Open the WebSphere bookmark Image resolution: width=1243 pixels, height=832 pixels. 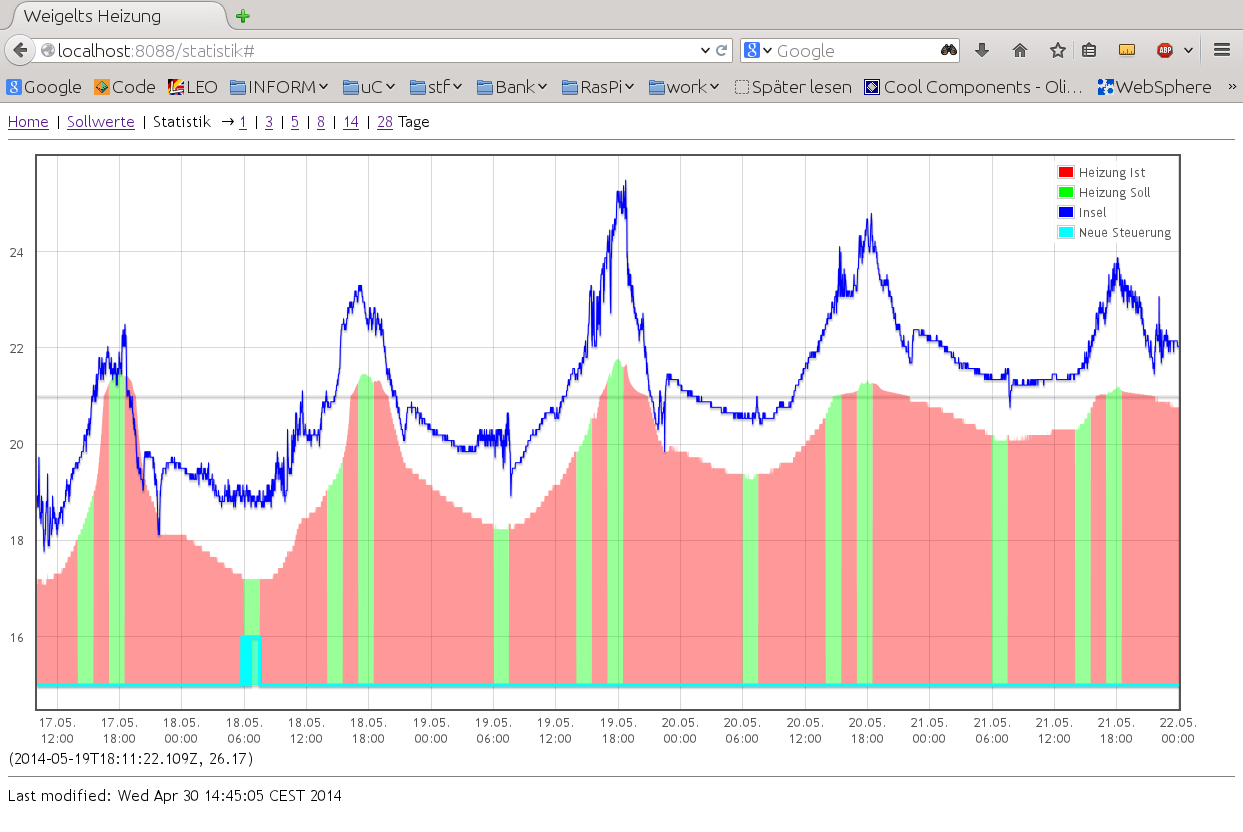1154,87
